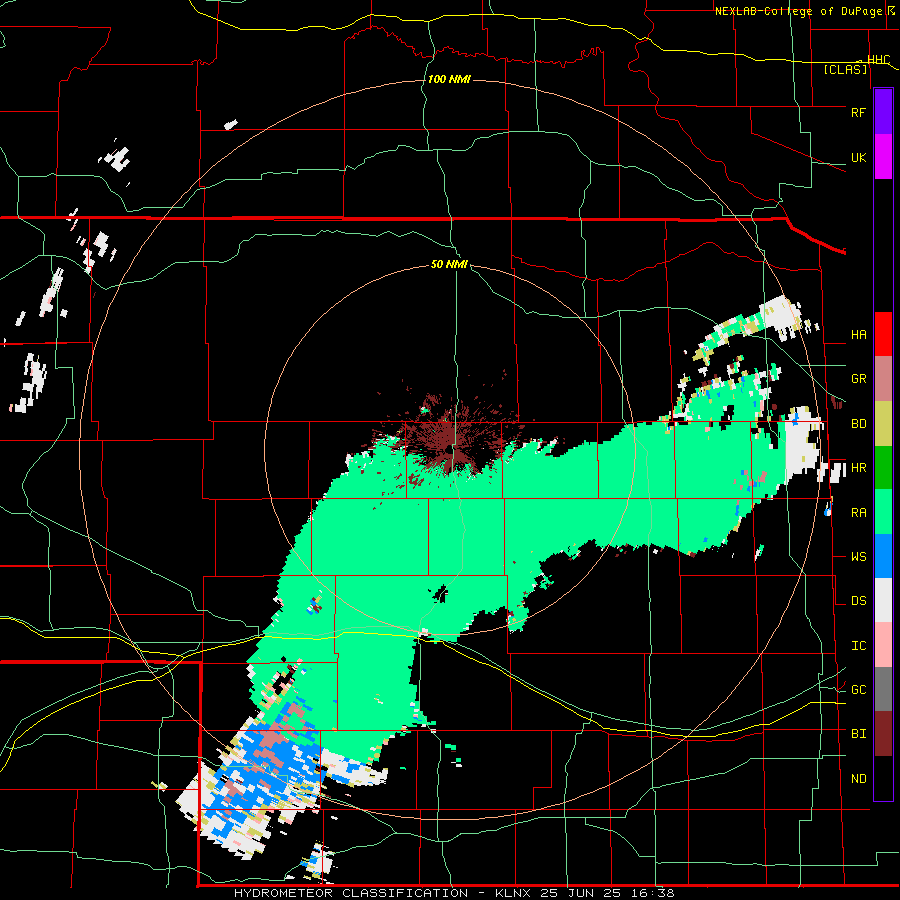
Task: Click the GC legend label
Action: click(858, 690)
